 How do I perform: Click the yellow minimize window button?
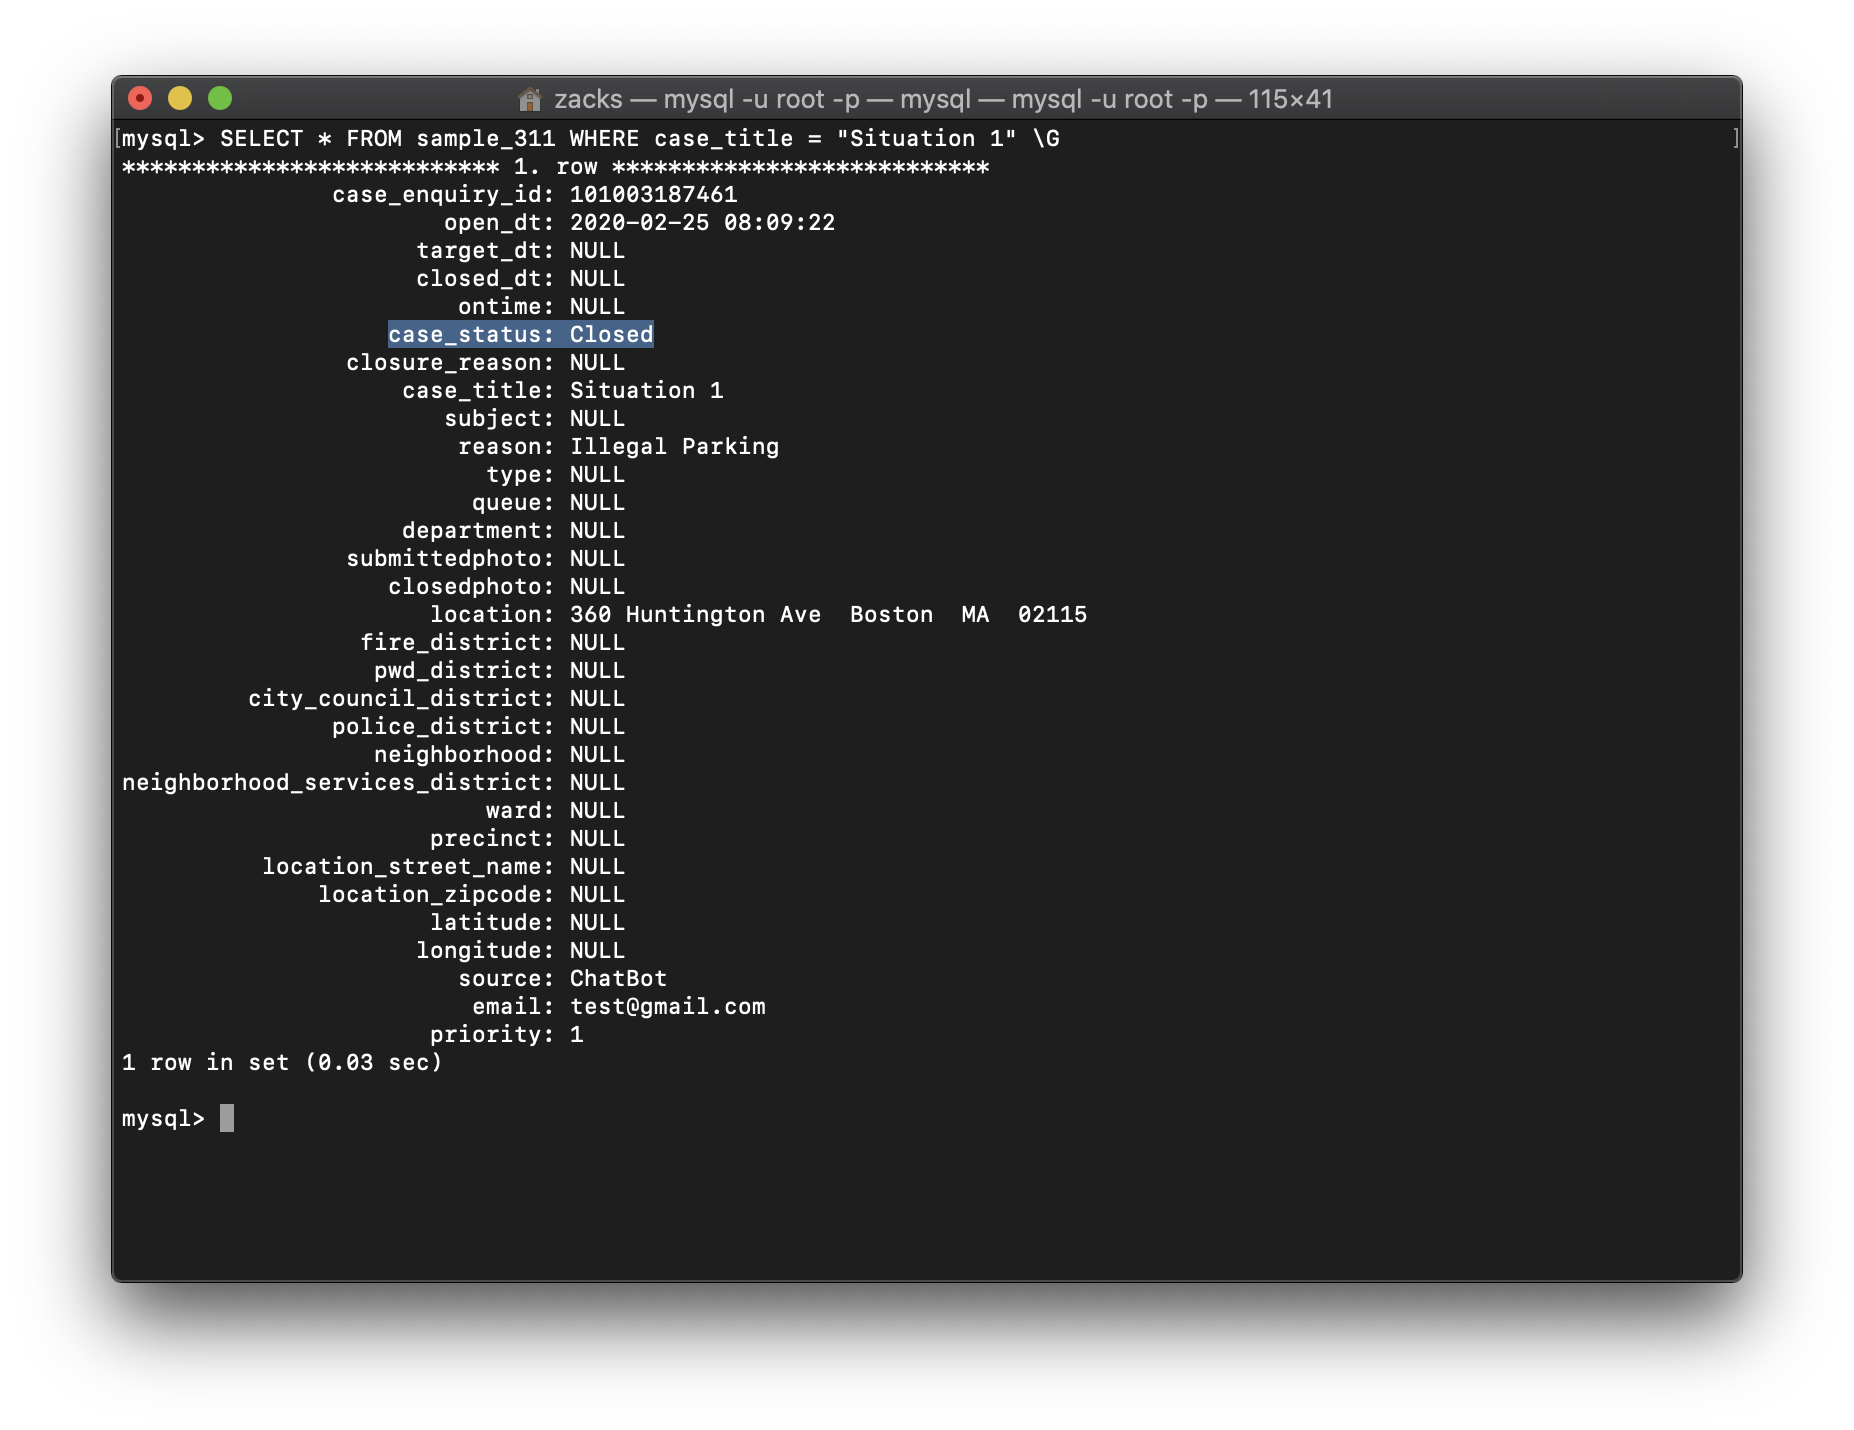180,98
